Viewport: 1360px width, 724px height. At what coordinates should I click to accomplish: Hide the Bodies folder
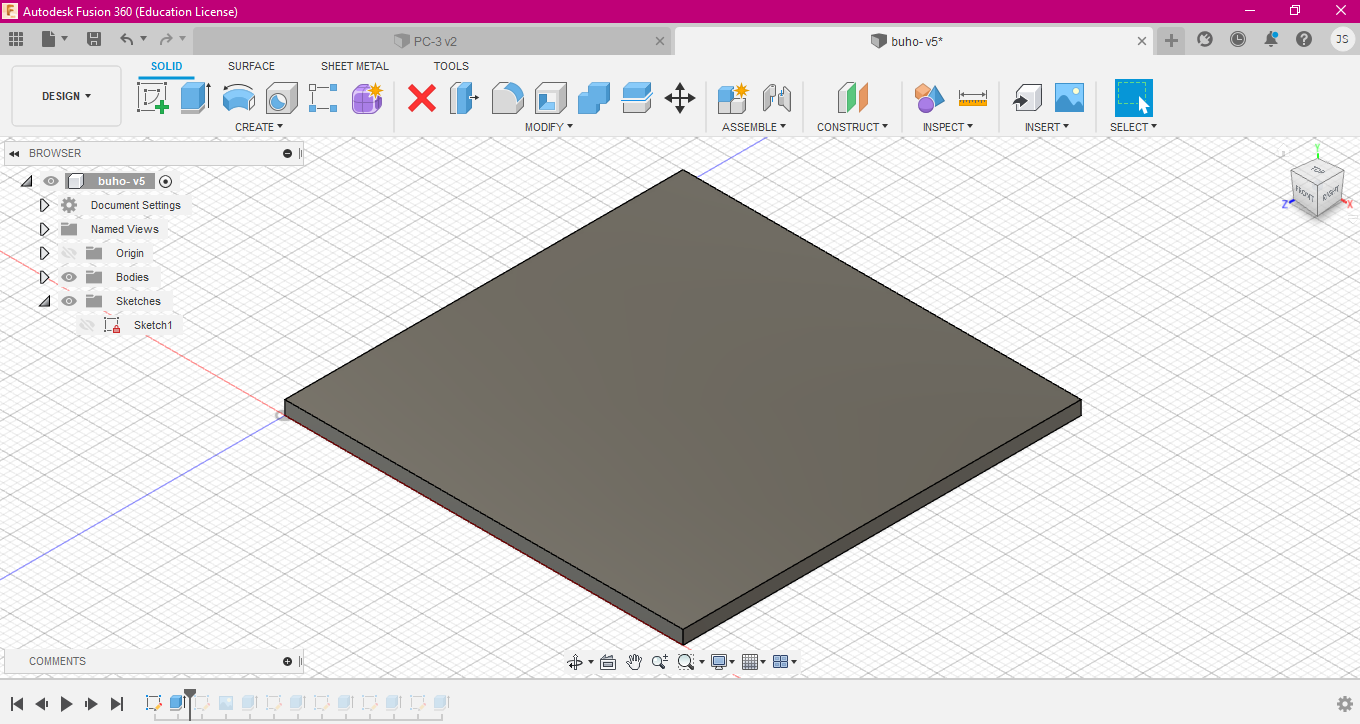pyautogui.click(x=69, y=277)
